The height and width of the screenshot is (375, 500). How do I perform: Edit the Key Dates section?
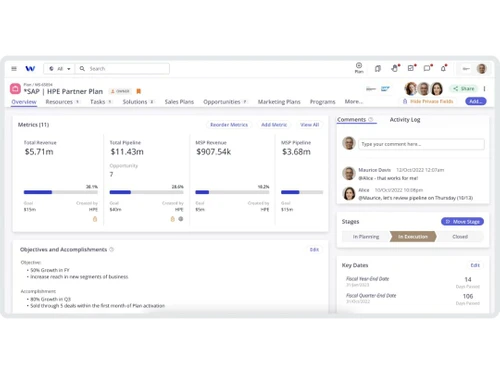(x=475, y=265)
